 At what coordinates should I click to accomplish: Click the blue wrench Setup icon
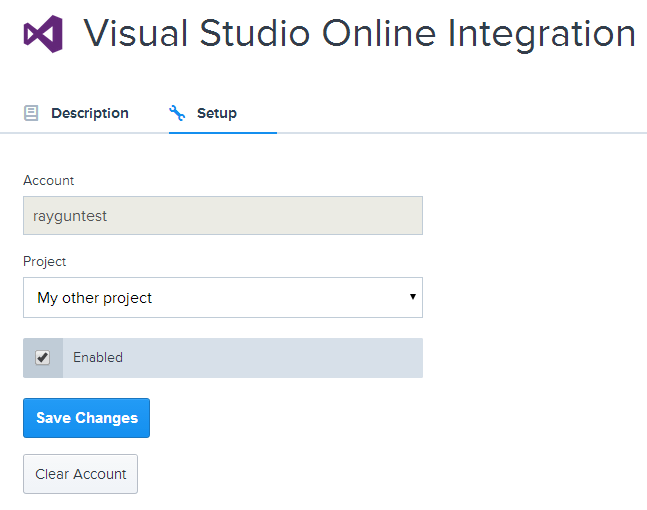[177, 113]
